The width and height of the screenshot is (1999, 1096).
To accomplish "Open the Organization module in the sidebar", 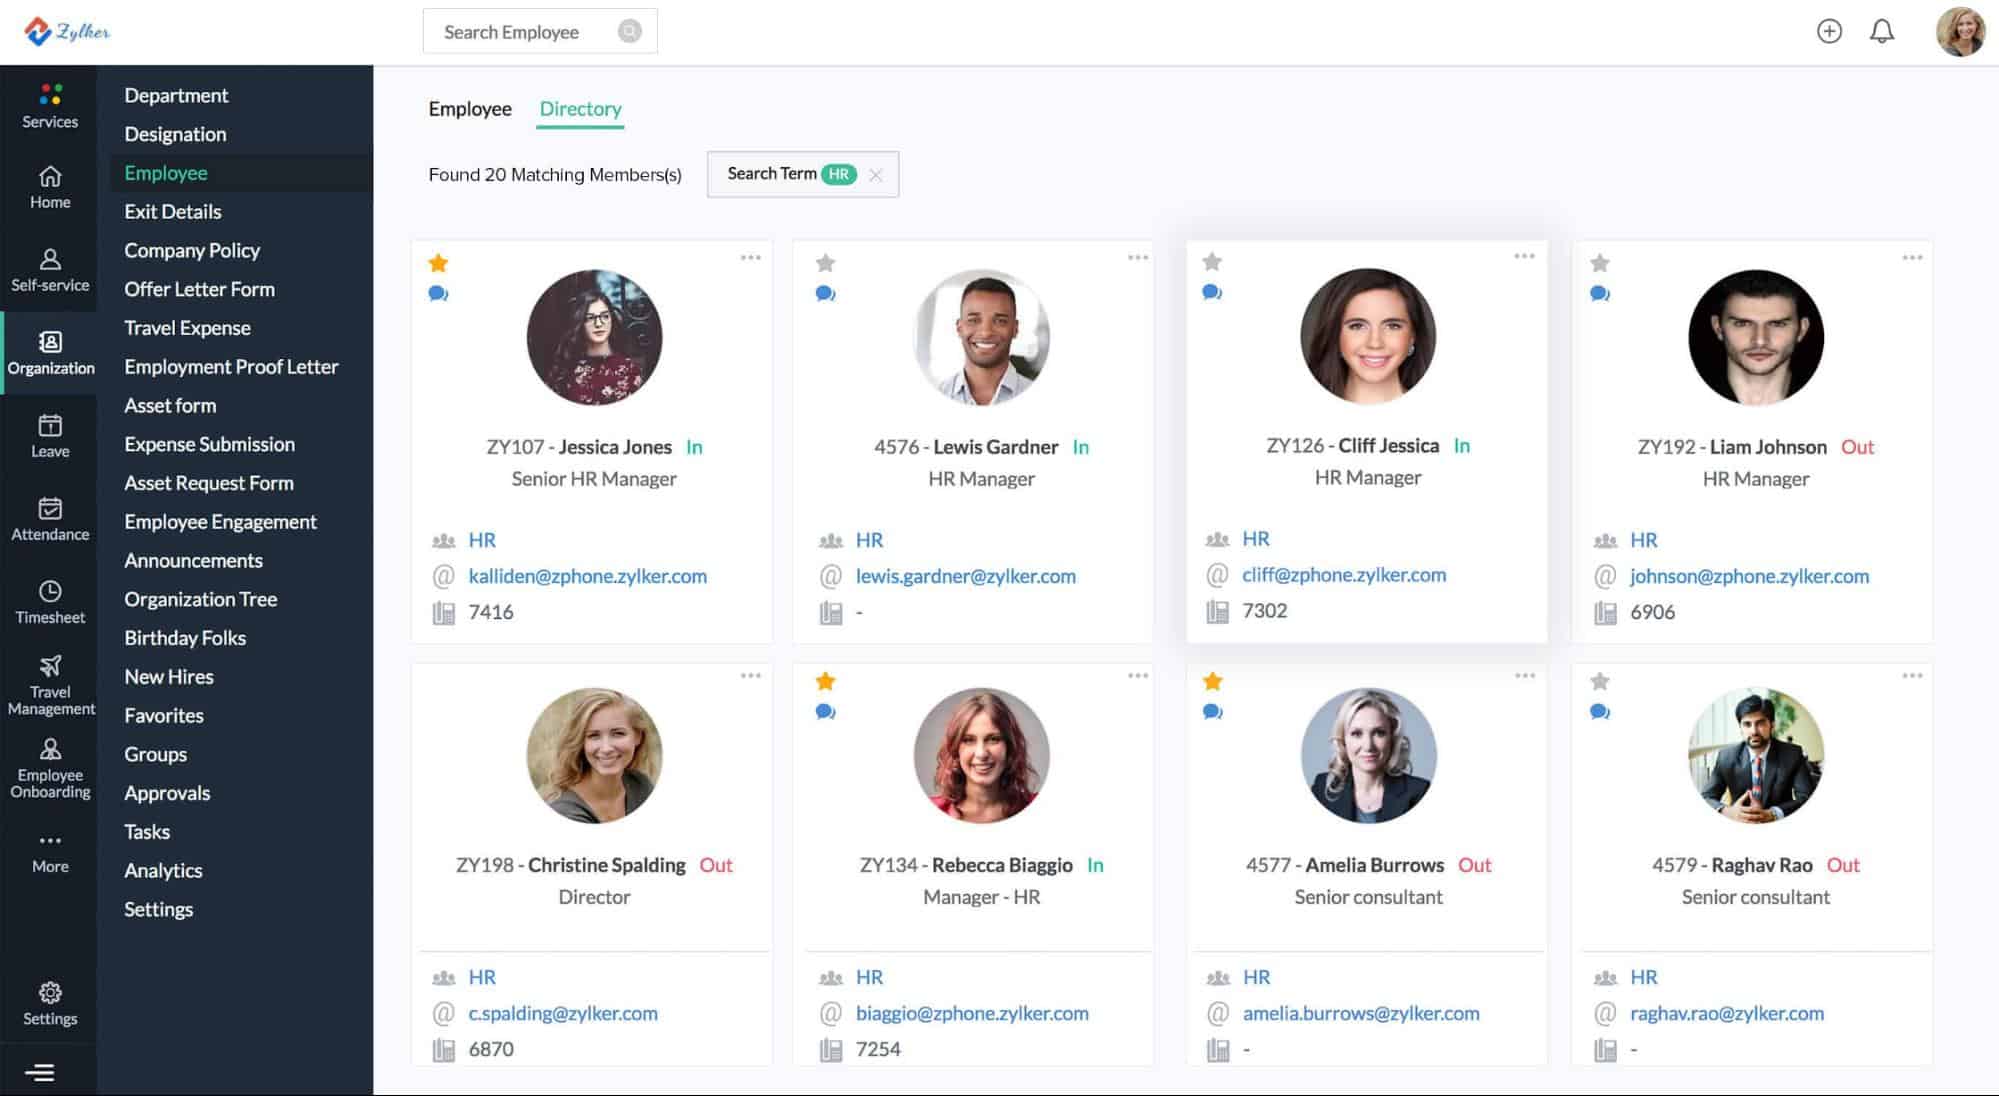I will pyautogui.click(x=50, y=352).
